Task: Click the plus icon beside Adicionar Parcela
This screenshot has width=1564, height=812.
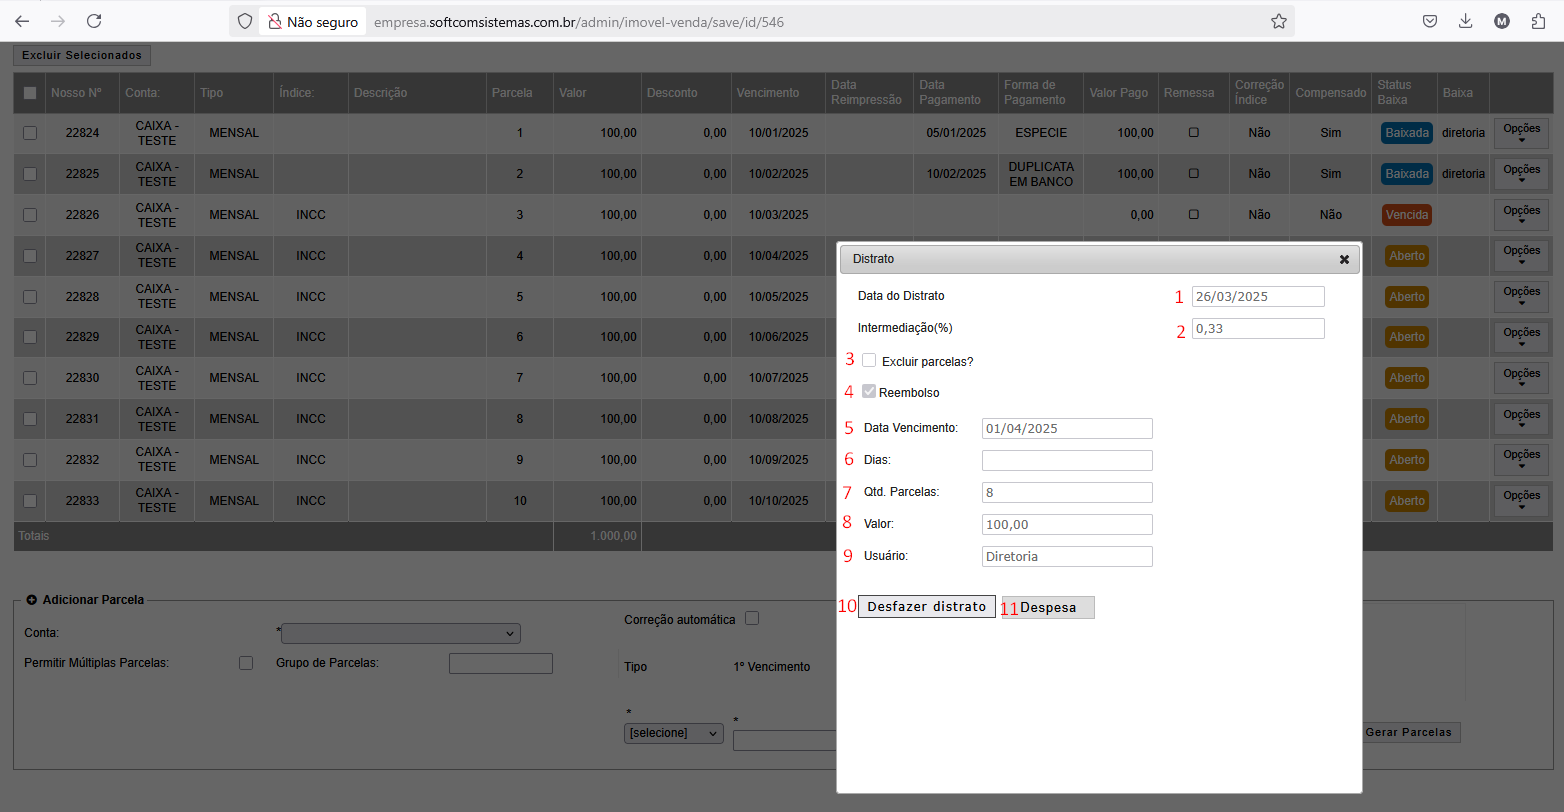Action: tap(32, 600)
